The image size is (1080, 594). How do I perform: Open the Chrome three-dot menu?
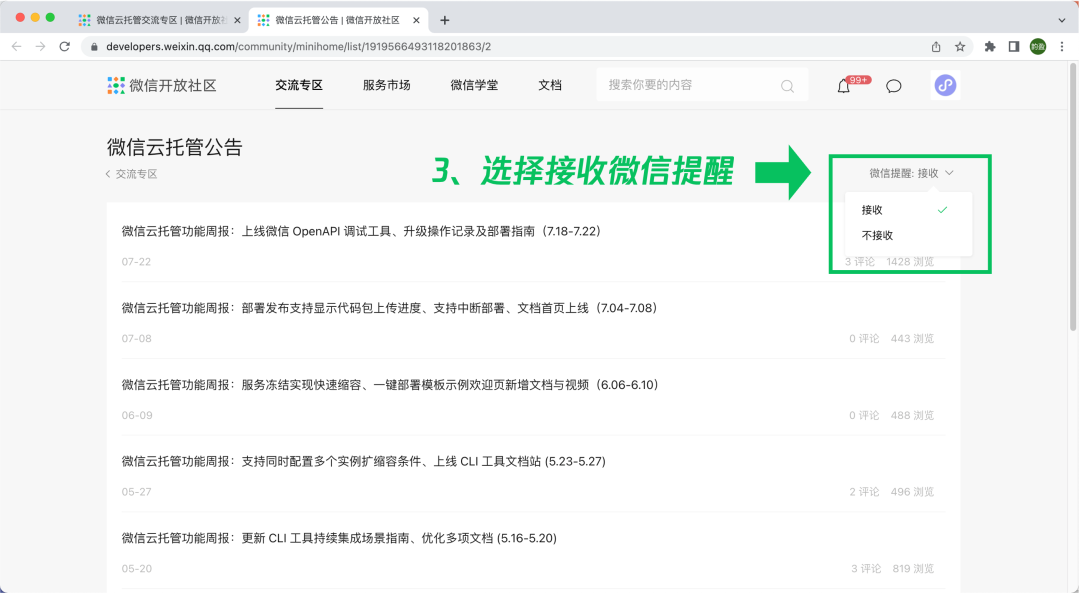pos(1062,47)
